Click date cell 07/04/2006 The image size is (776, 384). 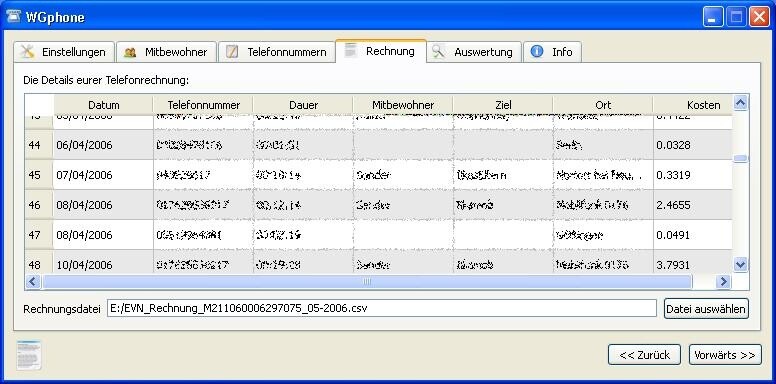coord(103,175)
